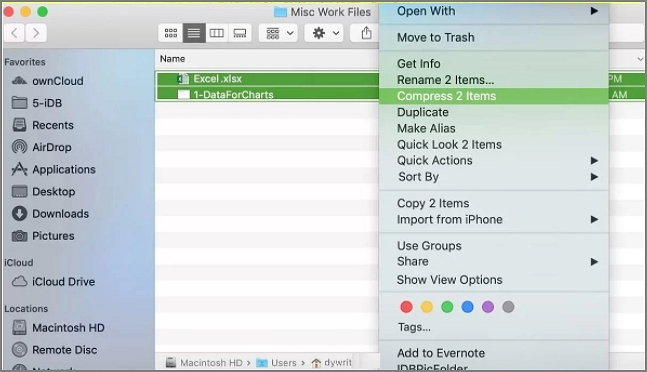647x372 pixels.
Task: Click dywrit home folder in path bar
Action: pos(332,363)
